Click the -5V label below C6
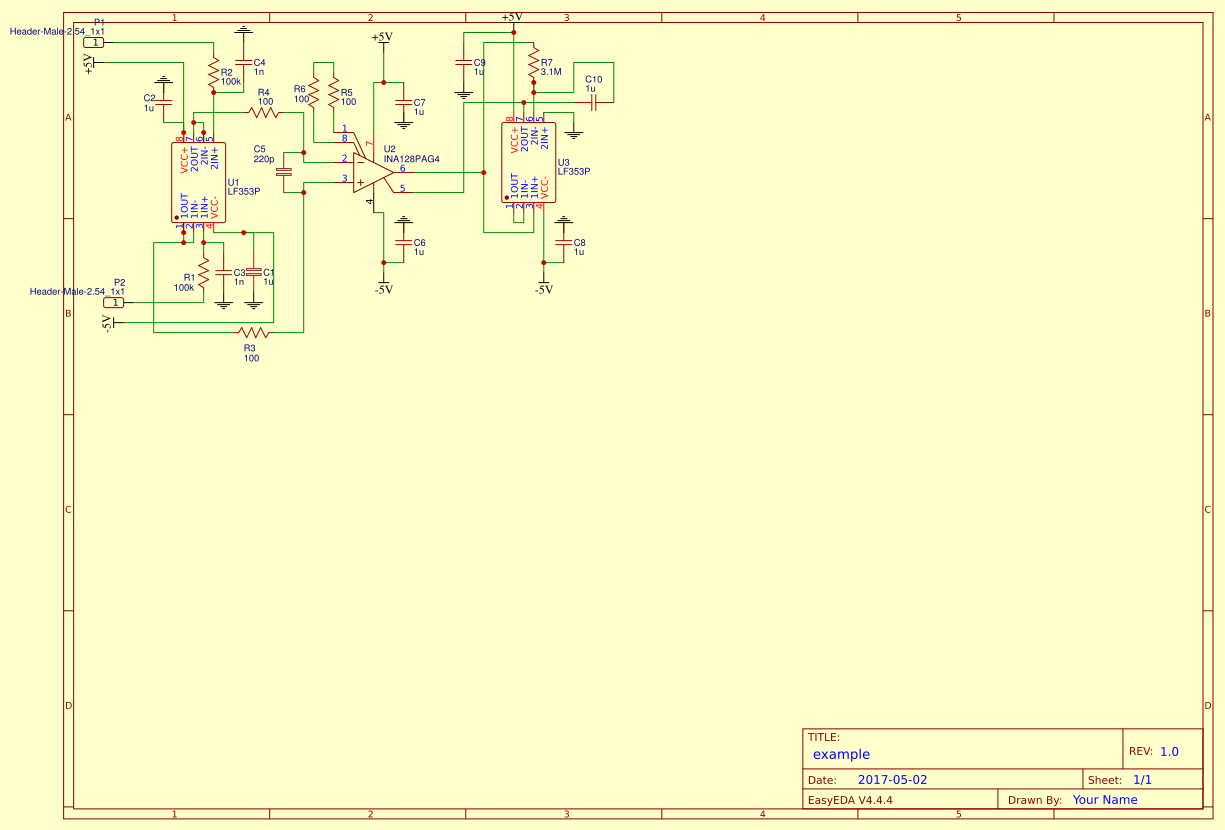Image resolution: width=1225 pixels, height=830 pixels. pyautogui.click(x=383, y=289)
